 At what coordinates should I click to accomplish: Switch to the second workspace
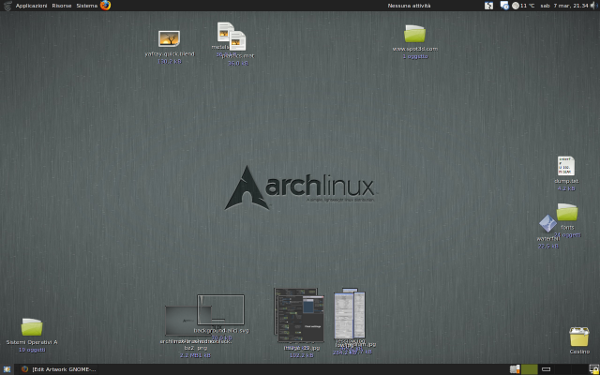546,369
